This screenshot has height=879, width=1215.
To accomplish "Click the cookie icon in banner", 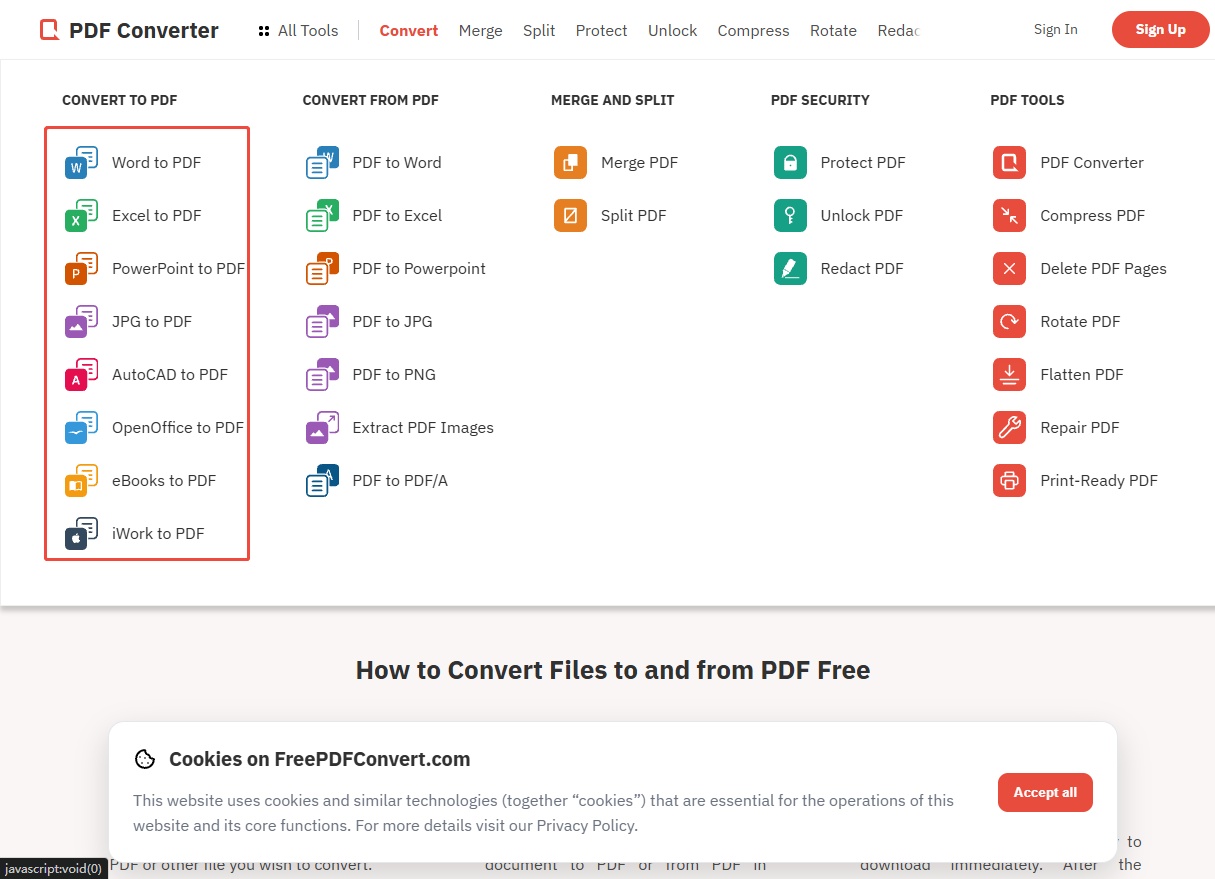I will [x=145, y=759].
